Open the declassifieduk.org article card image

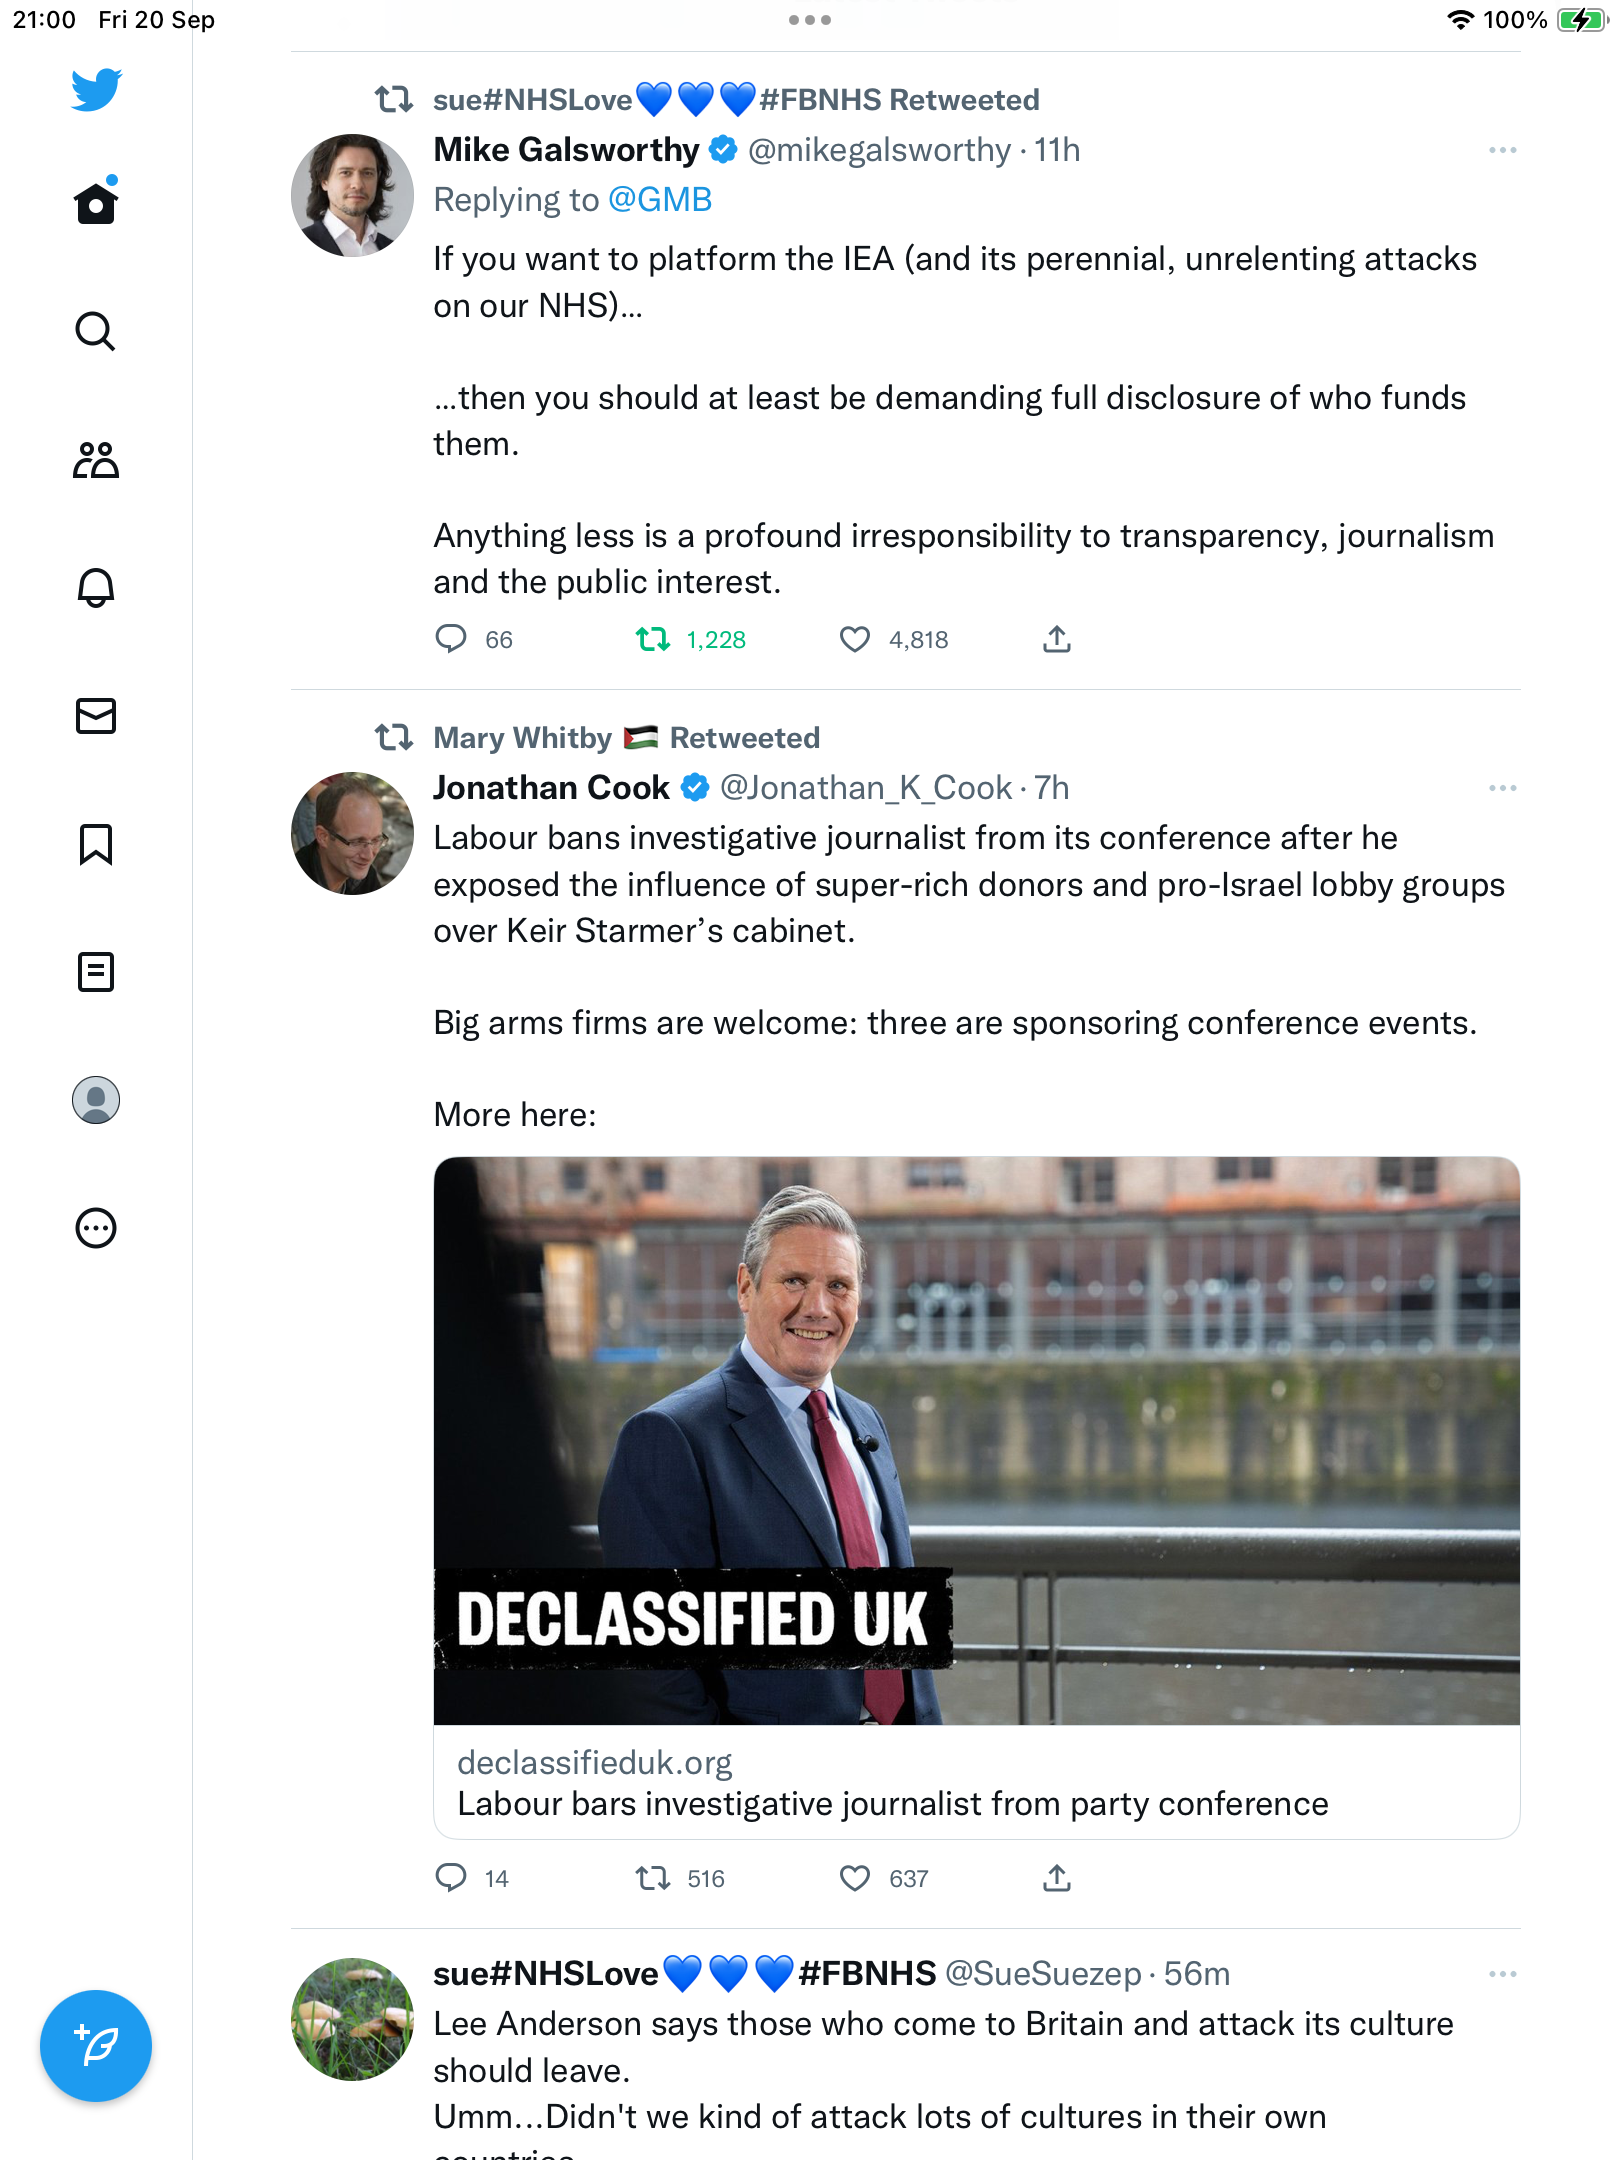coord(977,1441)
